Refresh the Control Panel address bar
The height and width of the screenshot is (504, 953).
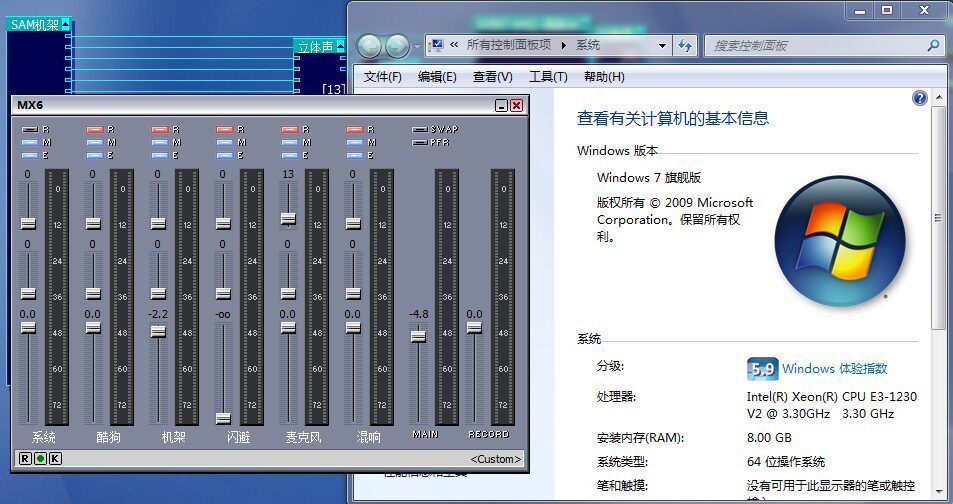(685, 46)
